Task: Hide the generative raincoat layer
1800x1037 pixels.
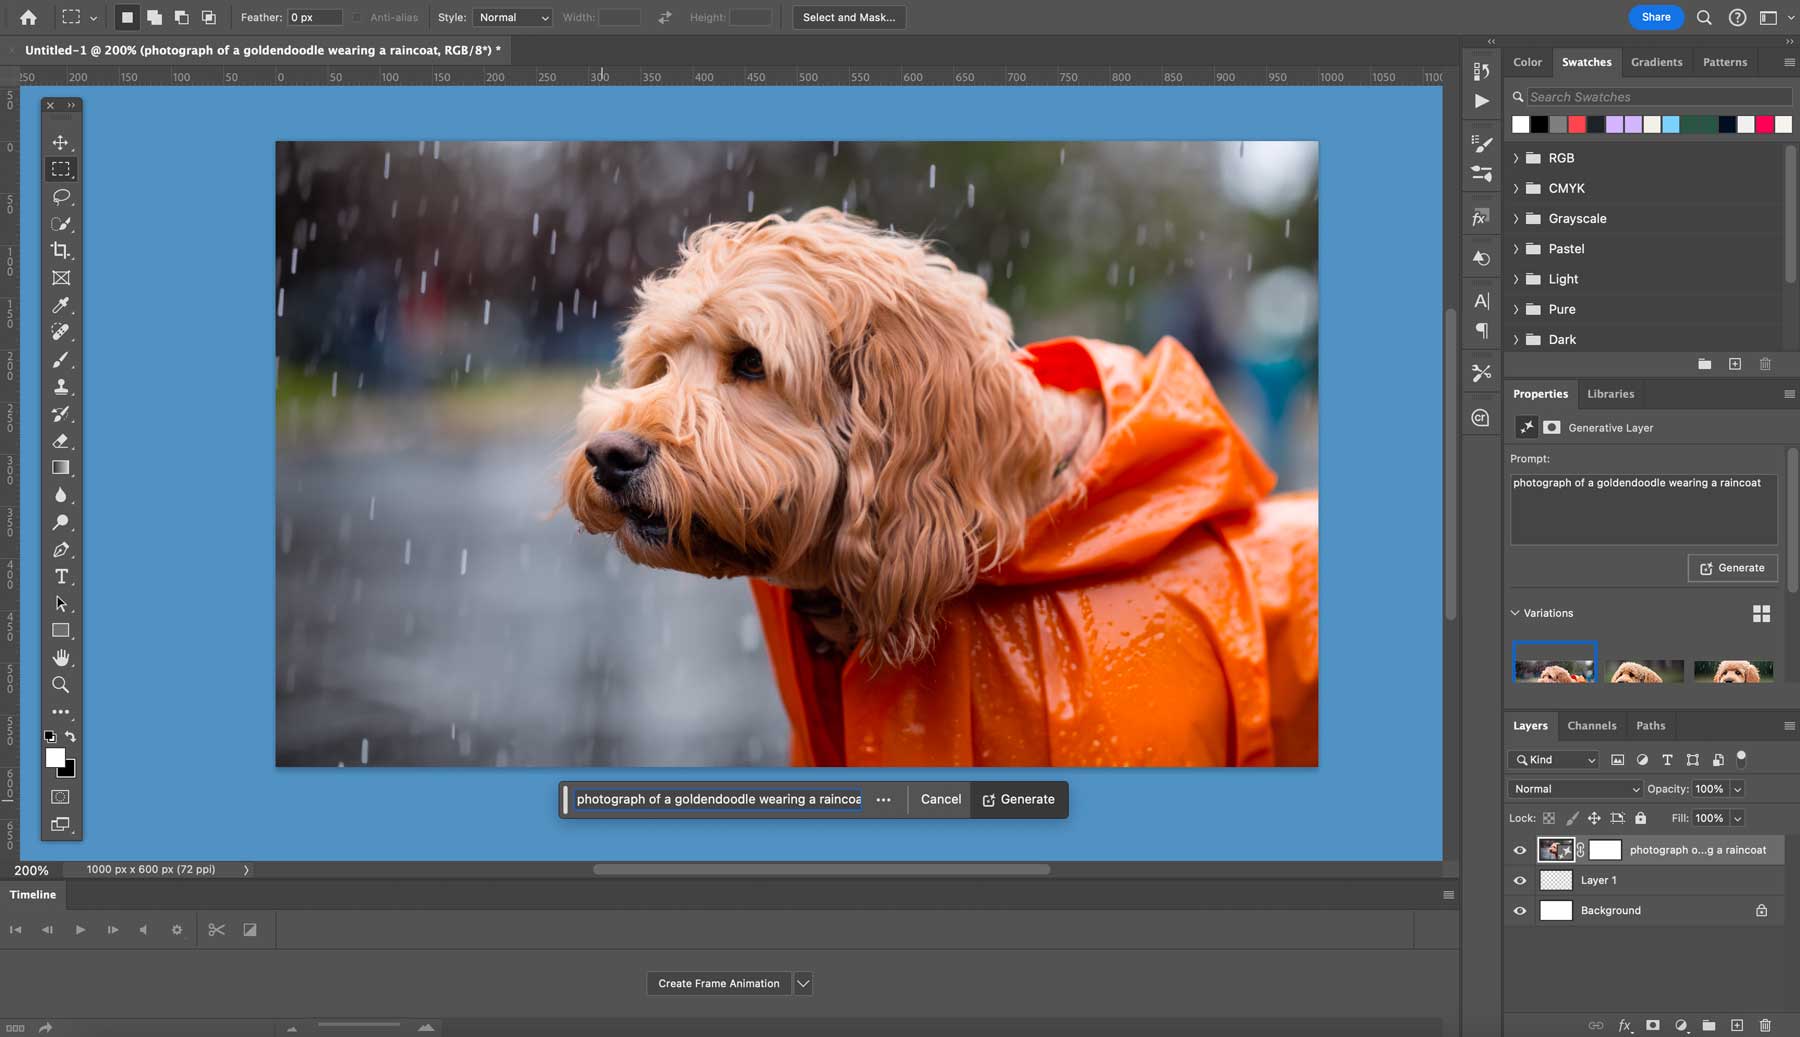Action: (1520, 850)
